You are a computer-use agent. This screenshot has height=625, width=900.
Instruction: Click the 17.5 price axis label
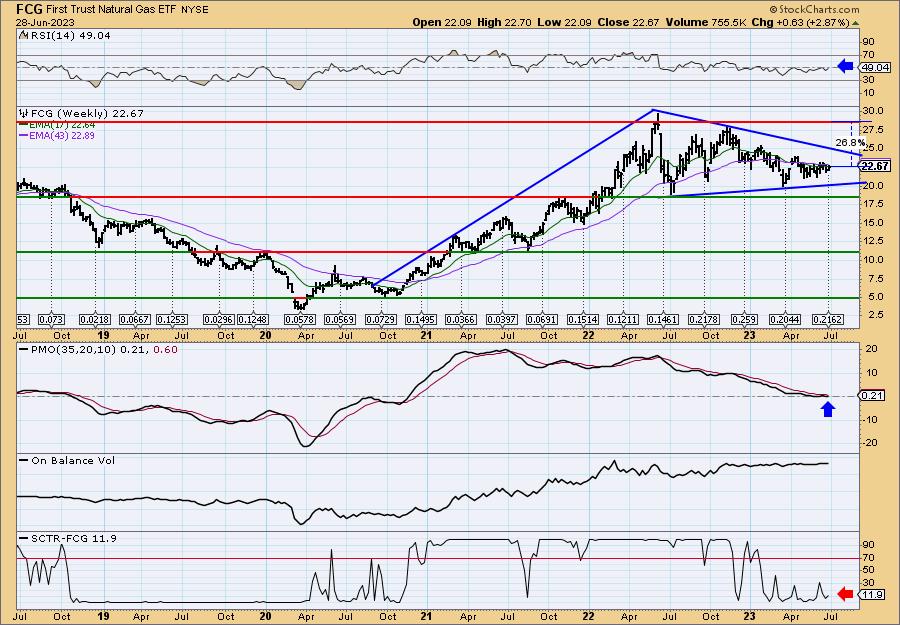pos(872,204)
